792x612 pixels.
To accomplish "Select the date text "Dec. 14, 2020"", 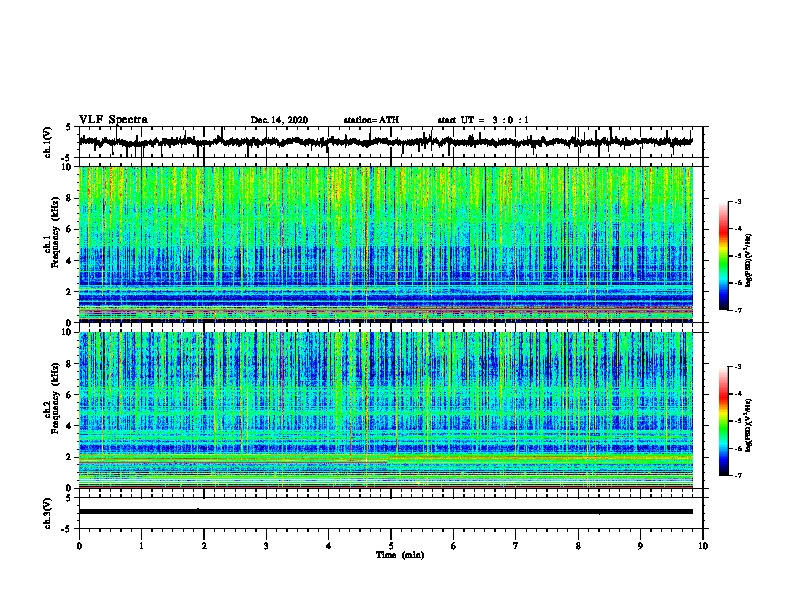I will [x=279, y=120].
